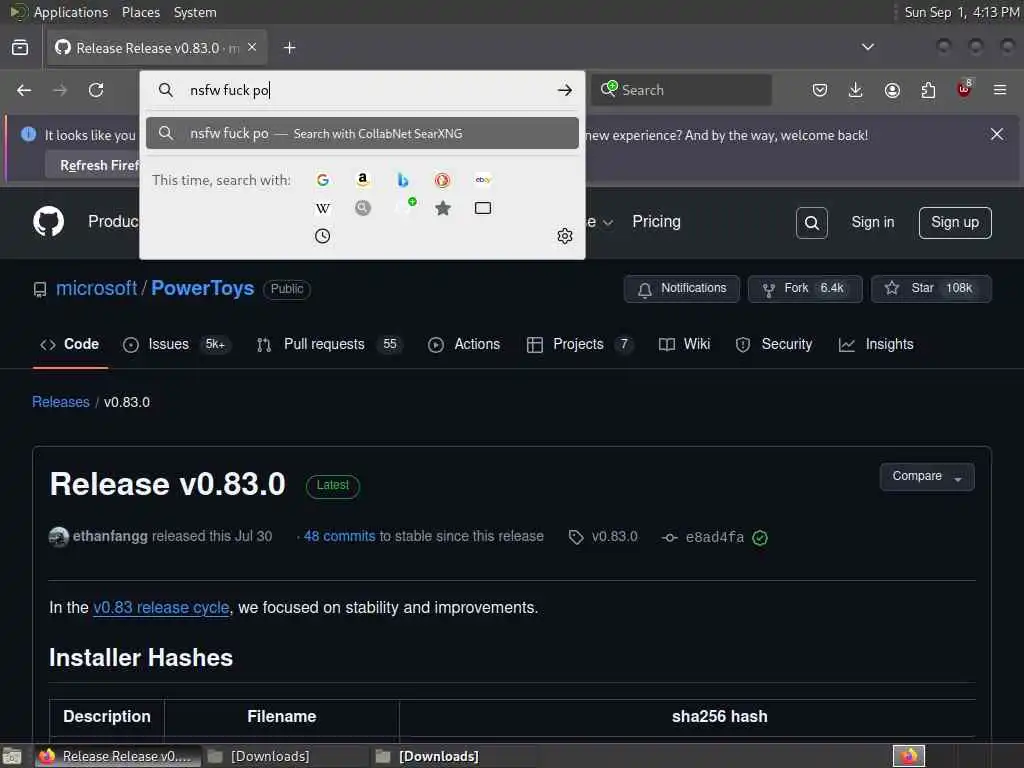The image size is (1024, 768).
Task: Go to the Actions tab
Action: (x=464, y=344)
